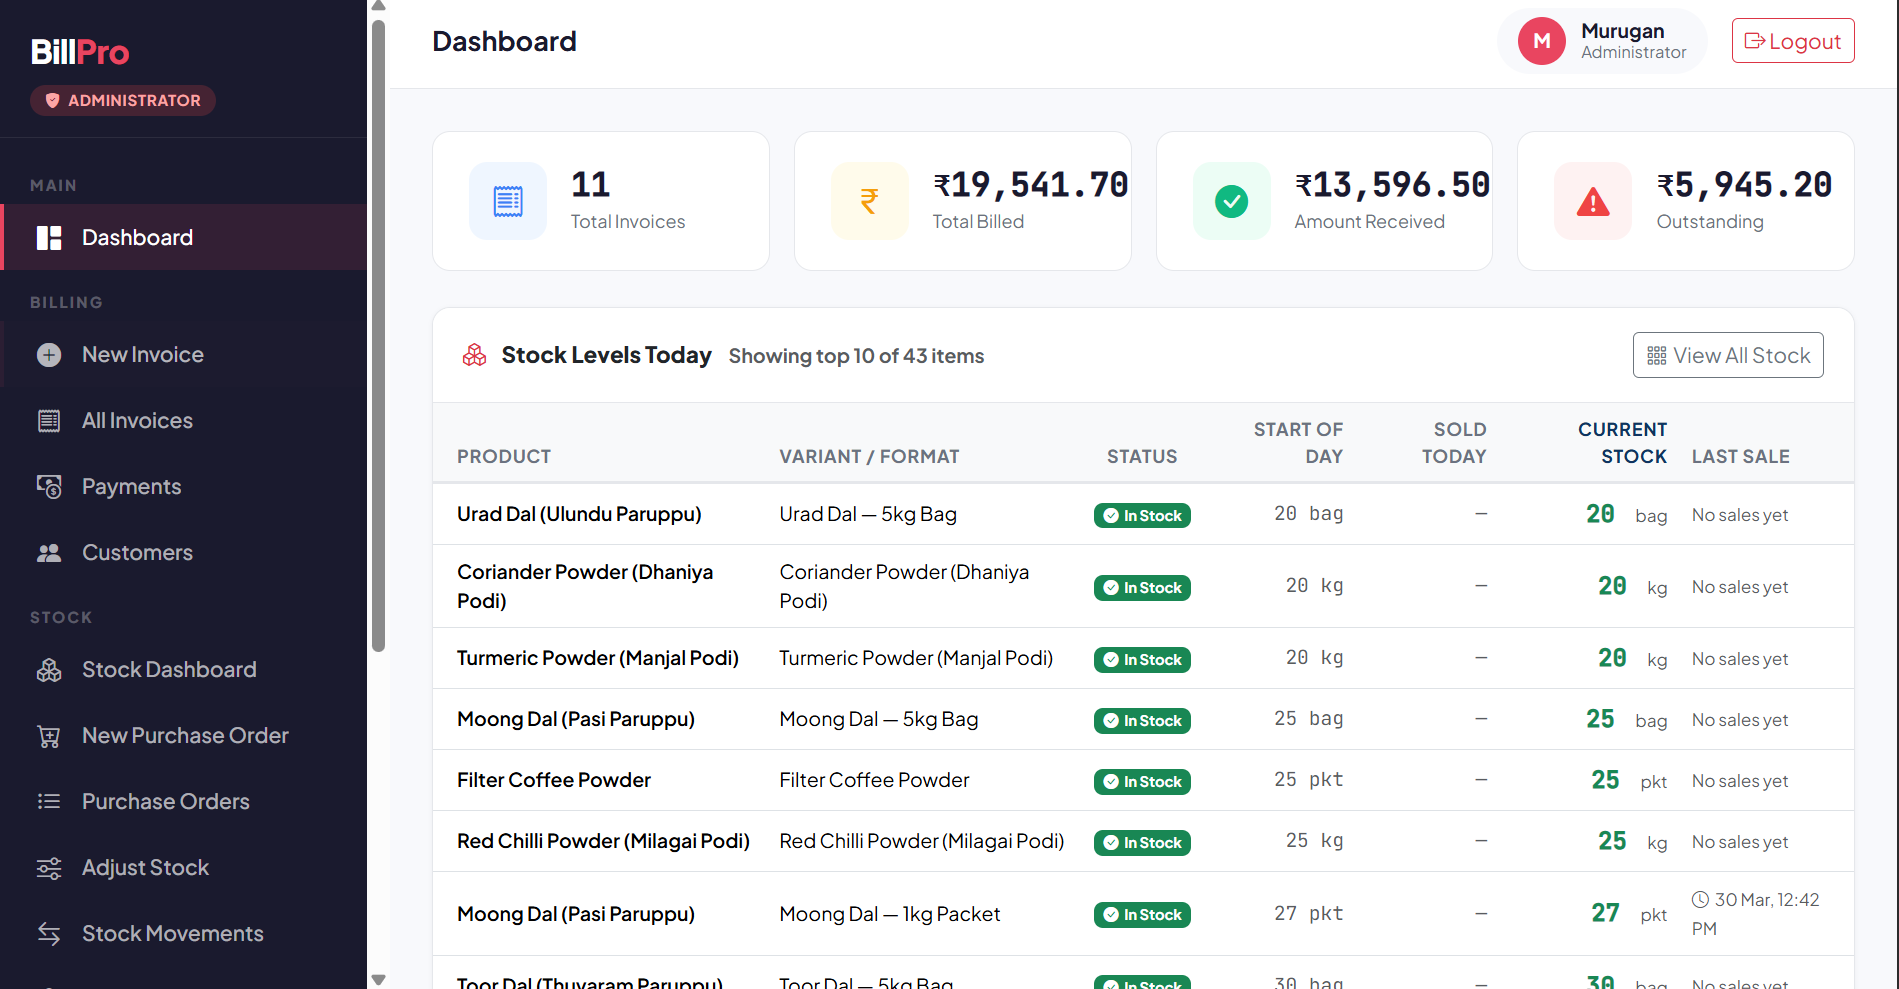
Task: Click the View All Stock button
Action: pyautogui.click(x=1728, y=355)
